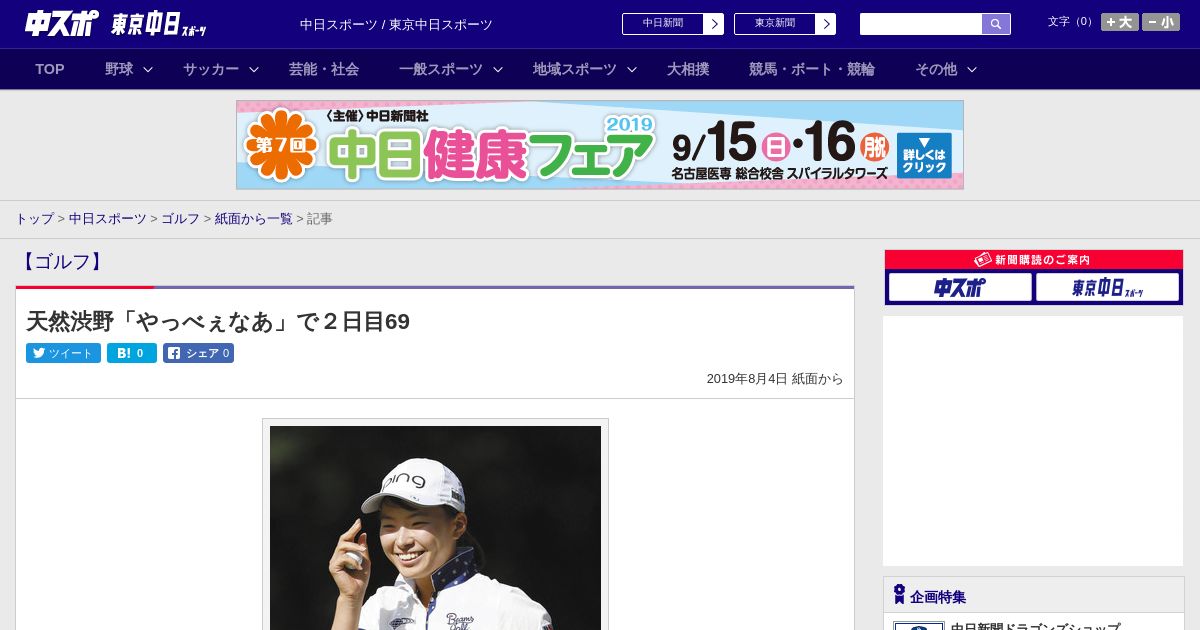The height and width of the screenshot is (630, 1200).
Task: Click the article headline 天然渋野「やっべぇなあ」
Action: pyautogui.click(x=218, y=321)
